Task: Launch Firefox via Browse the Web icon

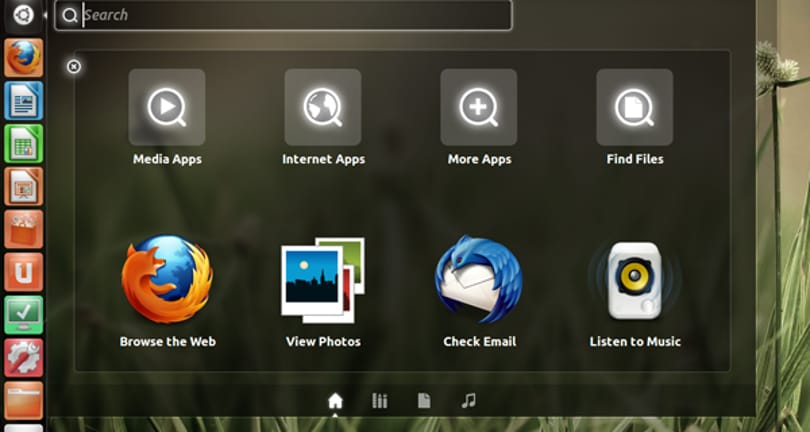Action: tap(167, 280)
